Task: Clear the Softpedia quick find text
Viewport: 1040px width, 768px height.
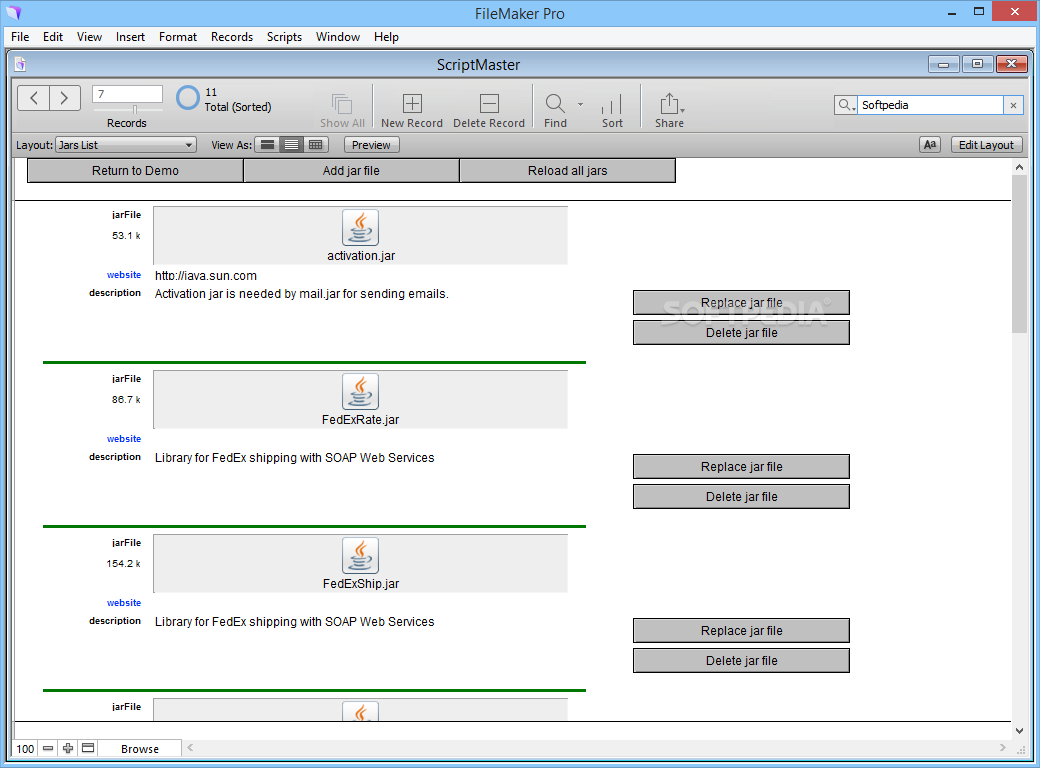Action: click(1013, 105)
